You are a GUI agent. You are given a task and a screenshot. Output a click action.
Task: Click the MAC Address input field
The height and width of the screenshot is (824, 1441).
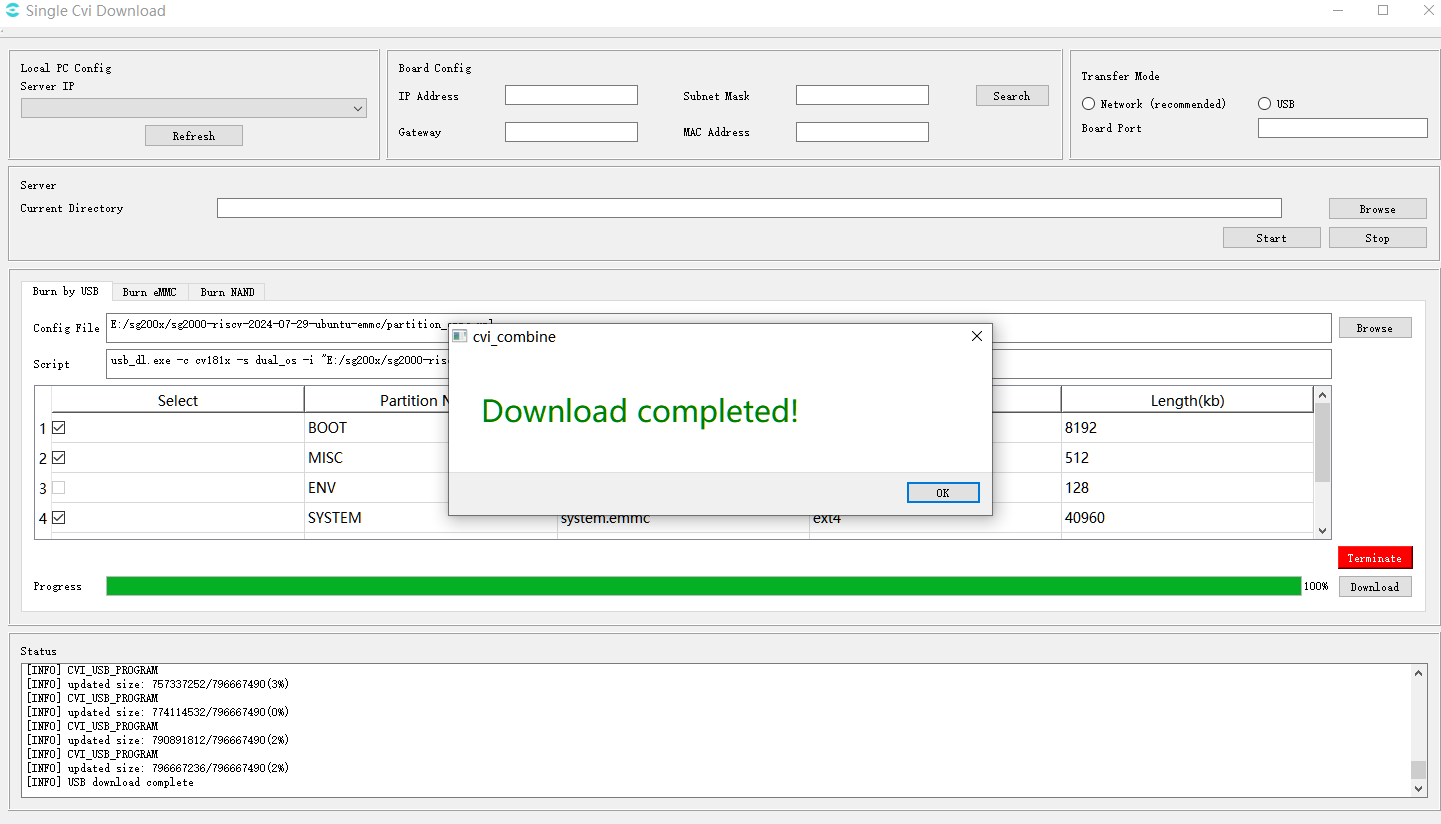862,132
